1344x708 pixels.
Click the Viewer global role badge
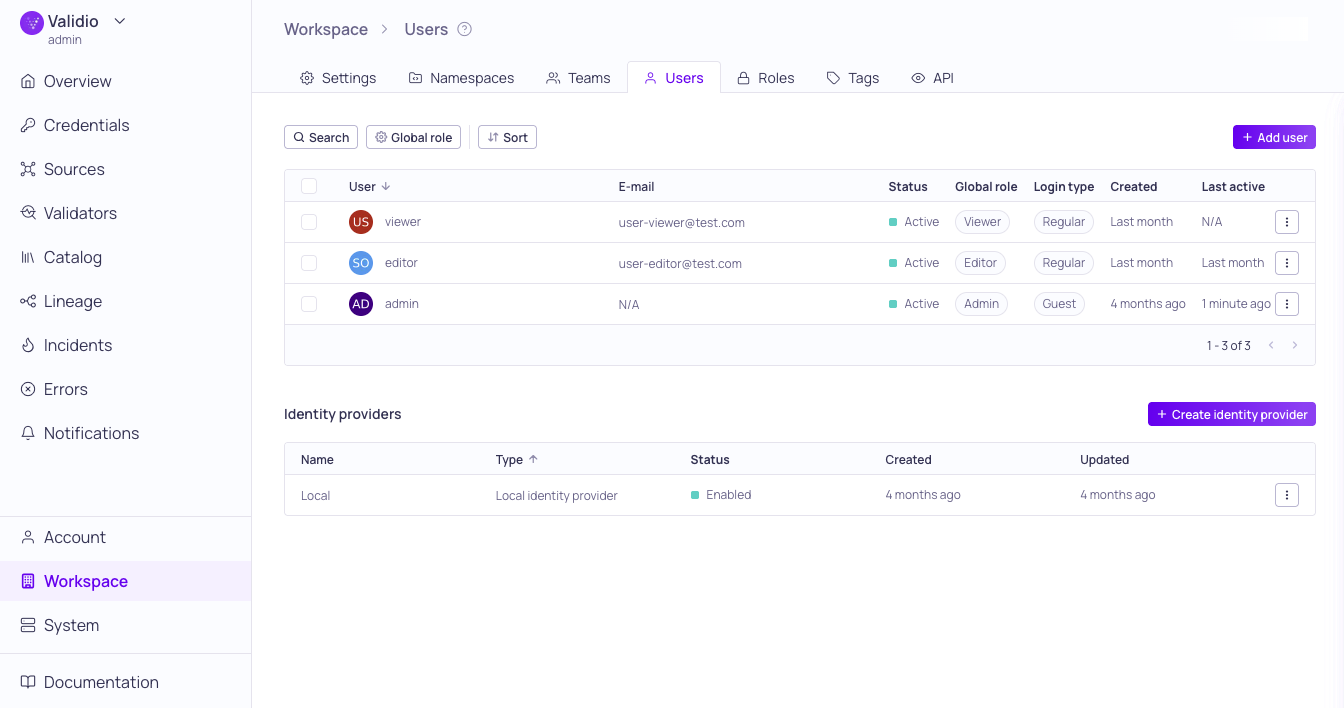pyautogui.click(x=982, y=222)
